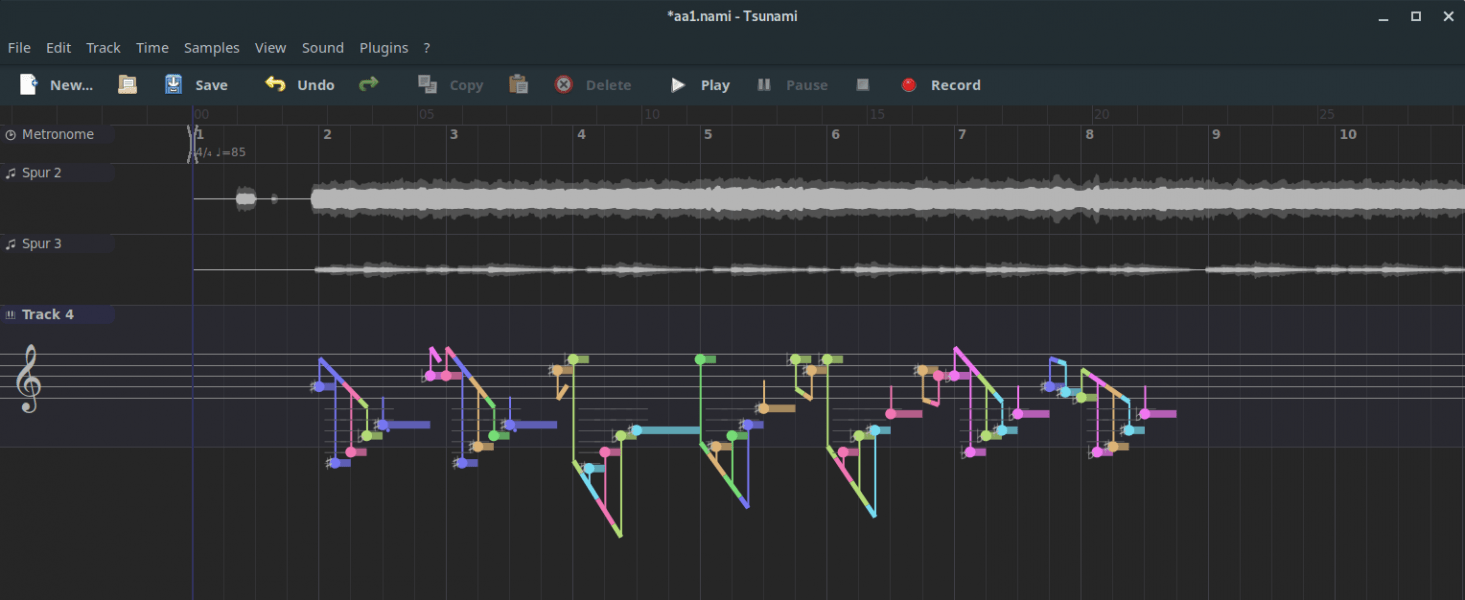The image size is (1465, 600).
Task: Open the File menu
Action: 19,47
